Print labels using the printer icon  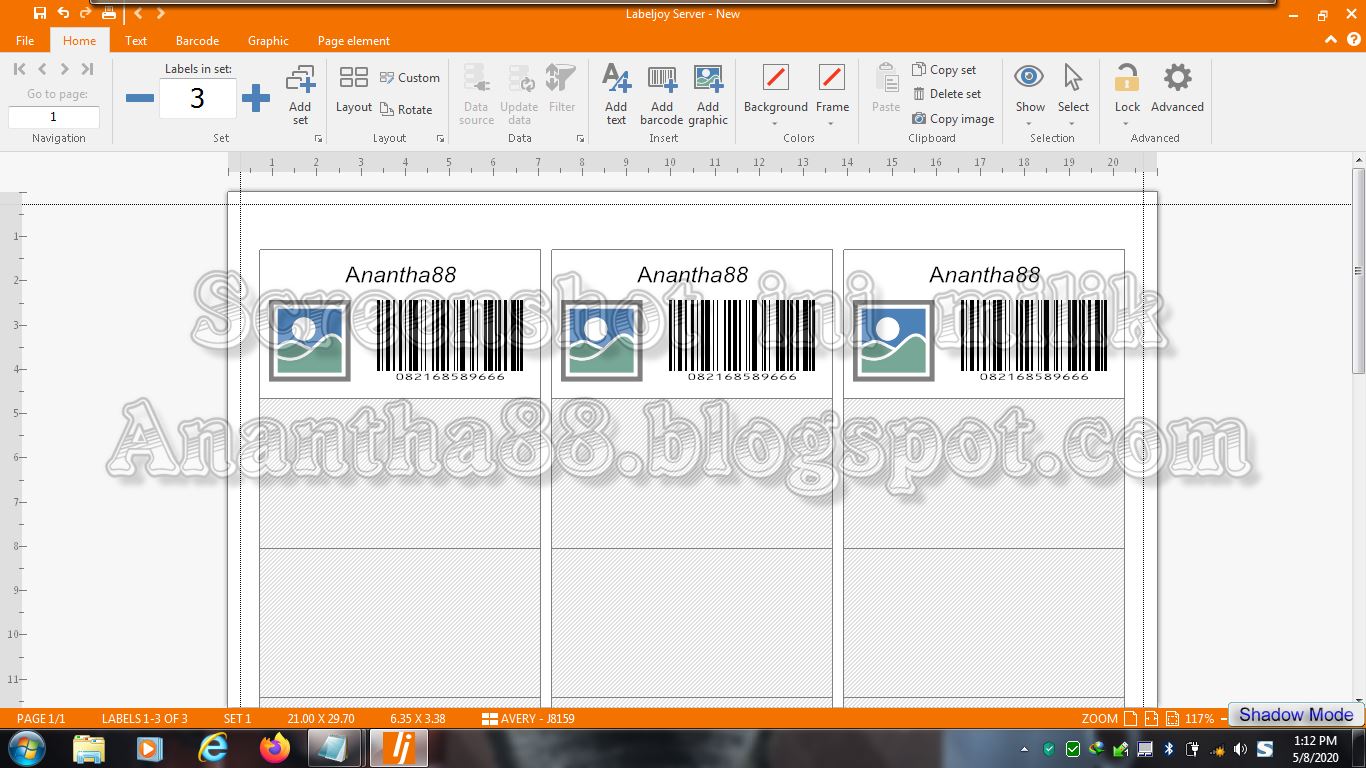[x=109, y=13]
